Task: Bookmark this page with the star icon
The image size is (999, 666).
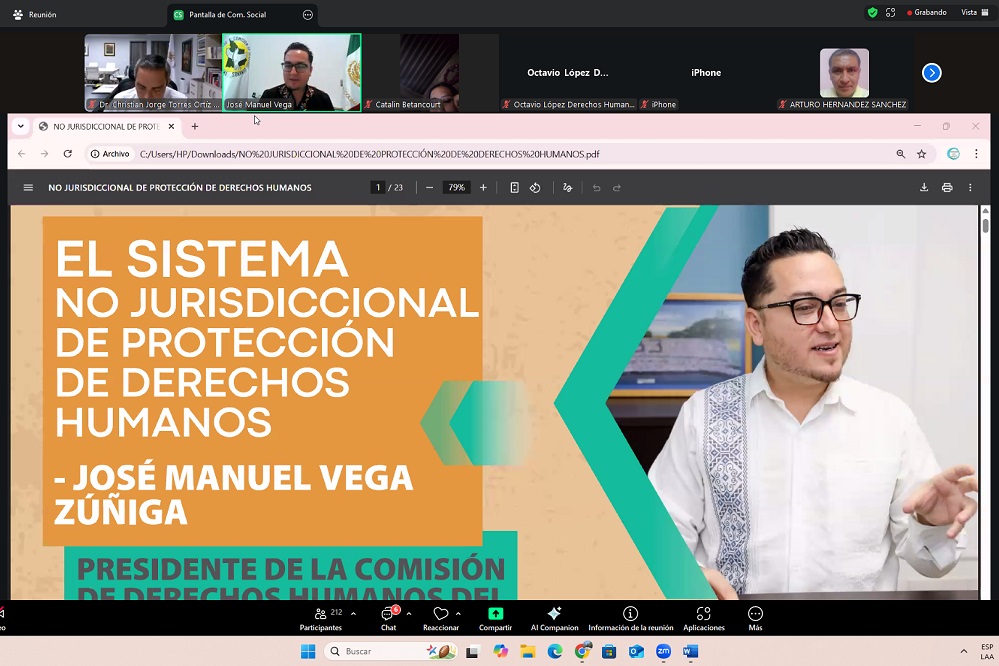Action: (922, 154)
